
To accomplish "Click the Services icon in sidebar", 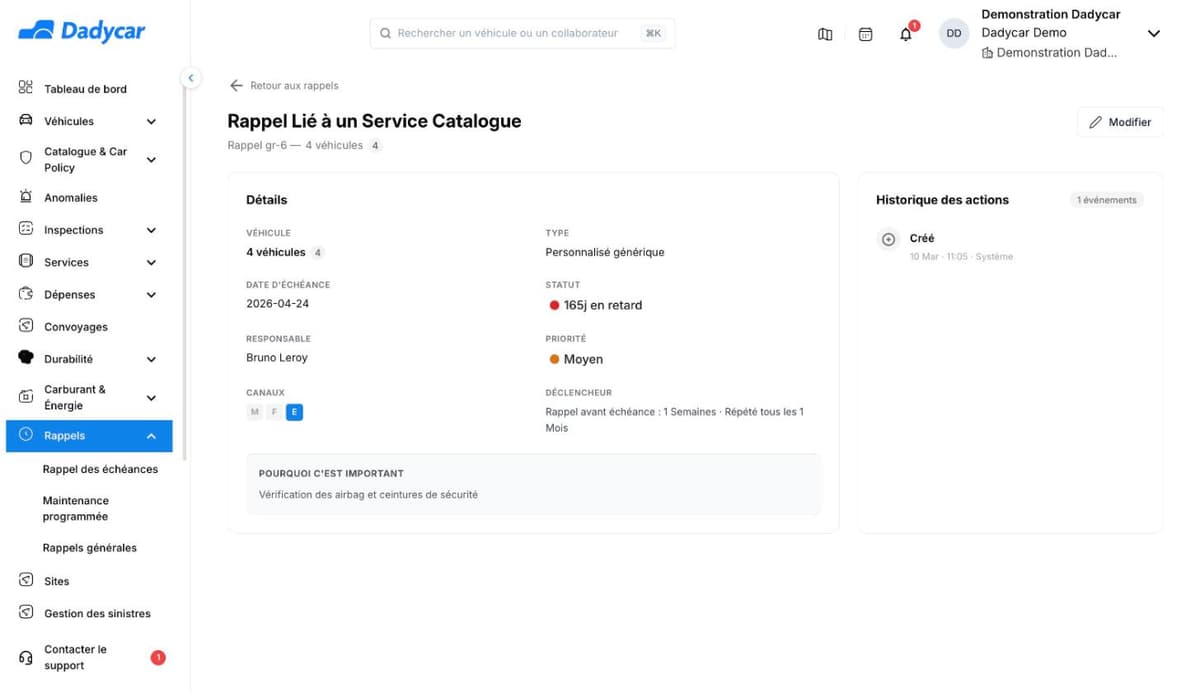I will click(26, 261).
